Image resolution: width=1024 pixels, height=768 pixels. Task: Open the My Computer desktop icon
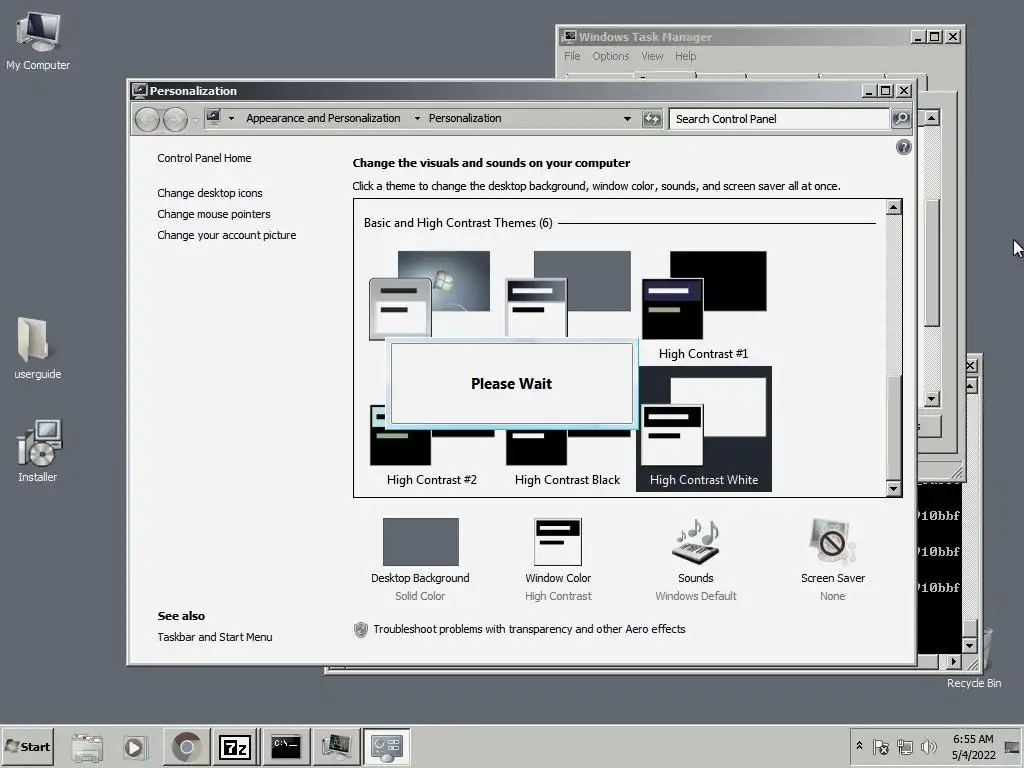click(38, 40)
